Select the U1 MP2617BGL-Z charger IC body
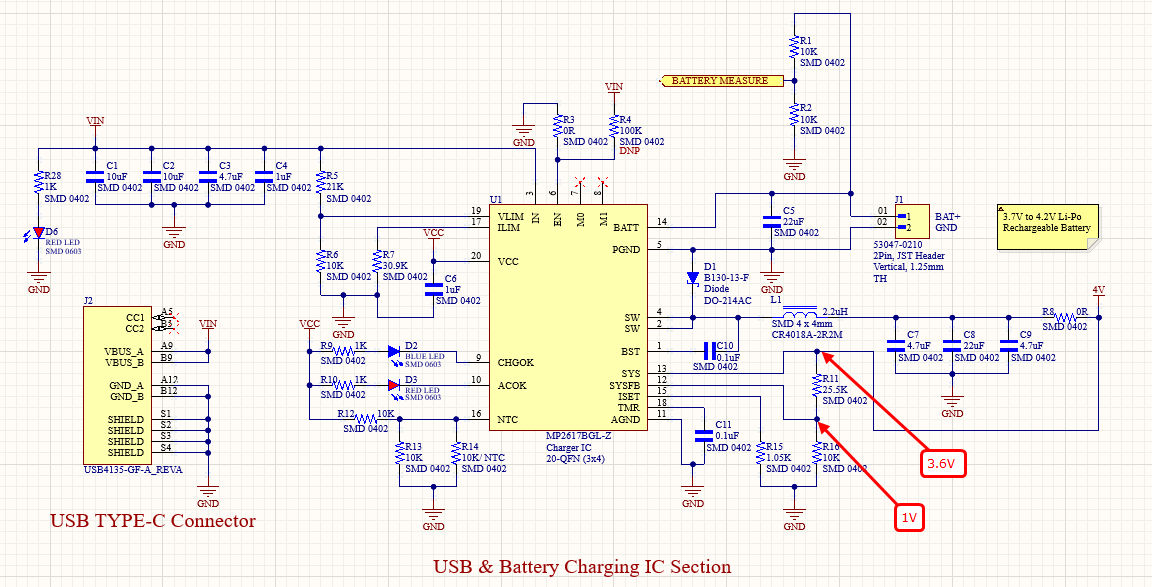This screenshot has height=587, width=1152. [568, 319]
